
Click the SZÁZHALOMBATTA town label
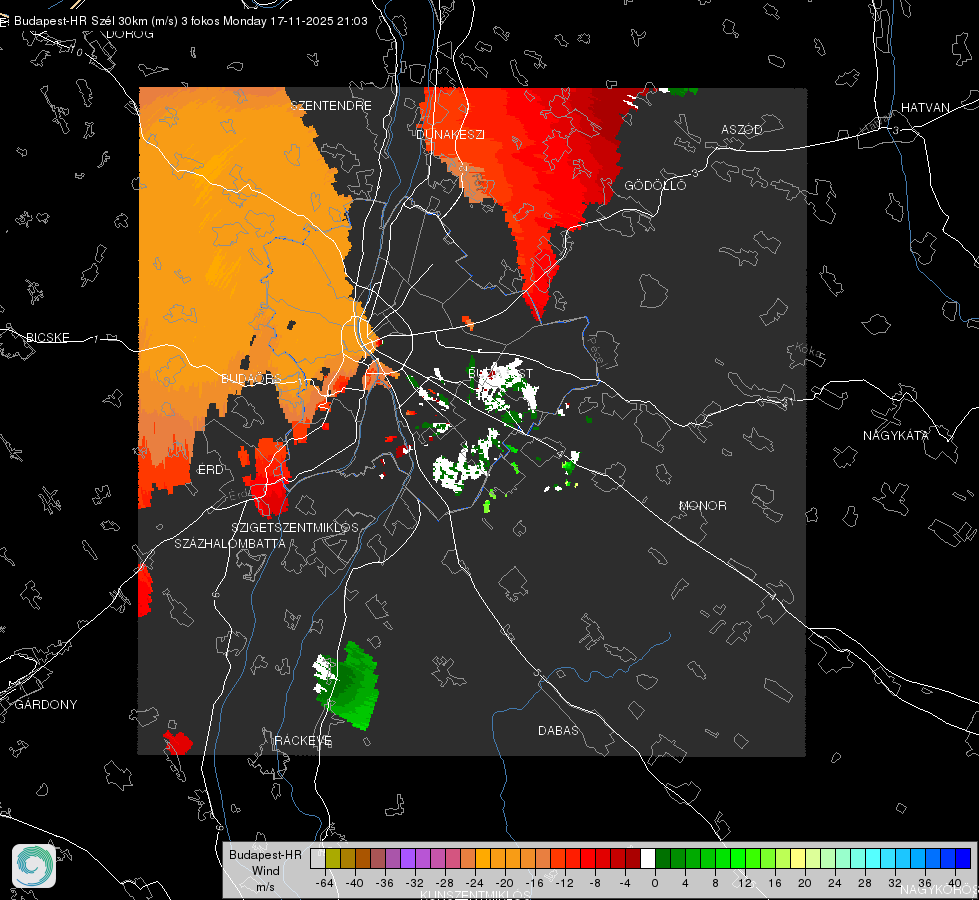coord(230,543)
